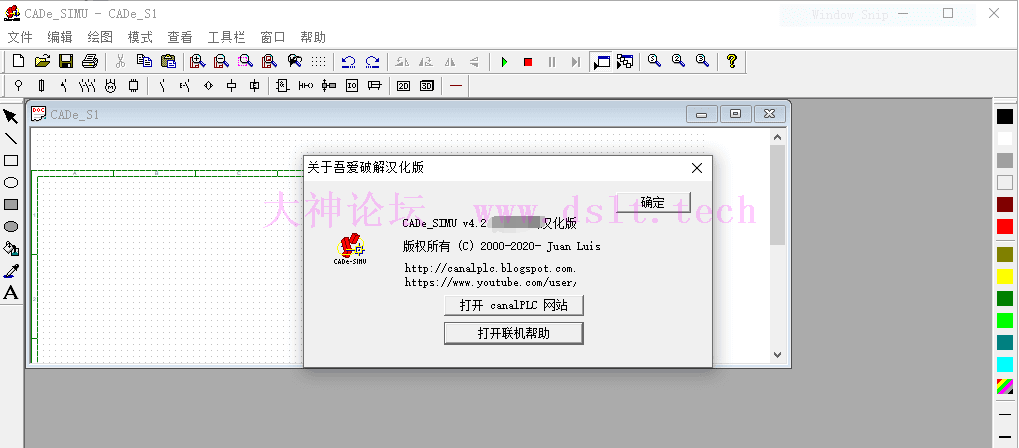Confirm the About dialog with 确定

click(653, 202)
